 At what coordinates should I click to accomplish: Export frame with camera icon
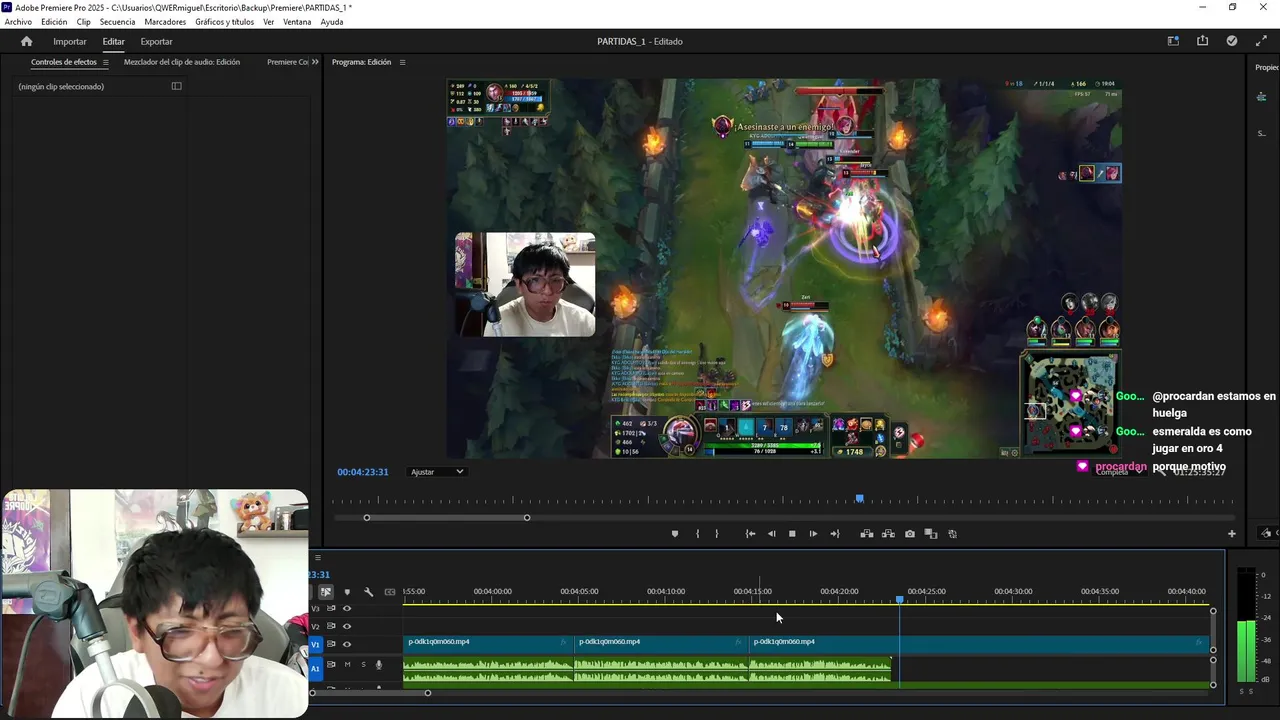point(909,534)
